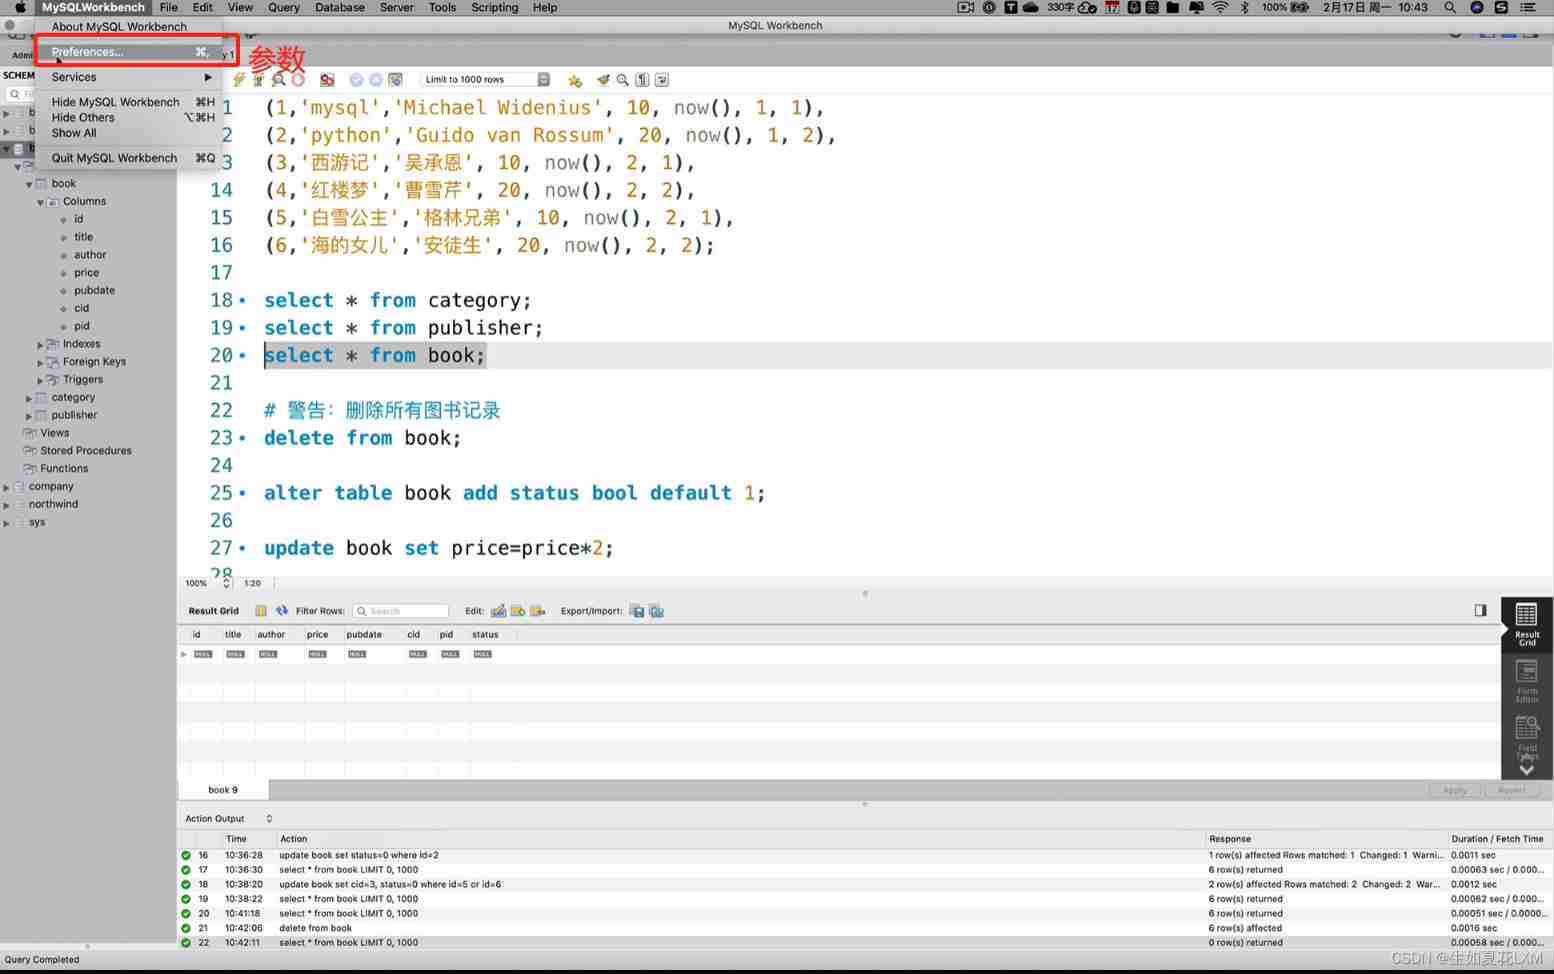Collapse the Columns tree node
This screenshot has width=1554, height=974.
41,202
